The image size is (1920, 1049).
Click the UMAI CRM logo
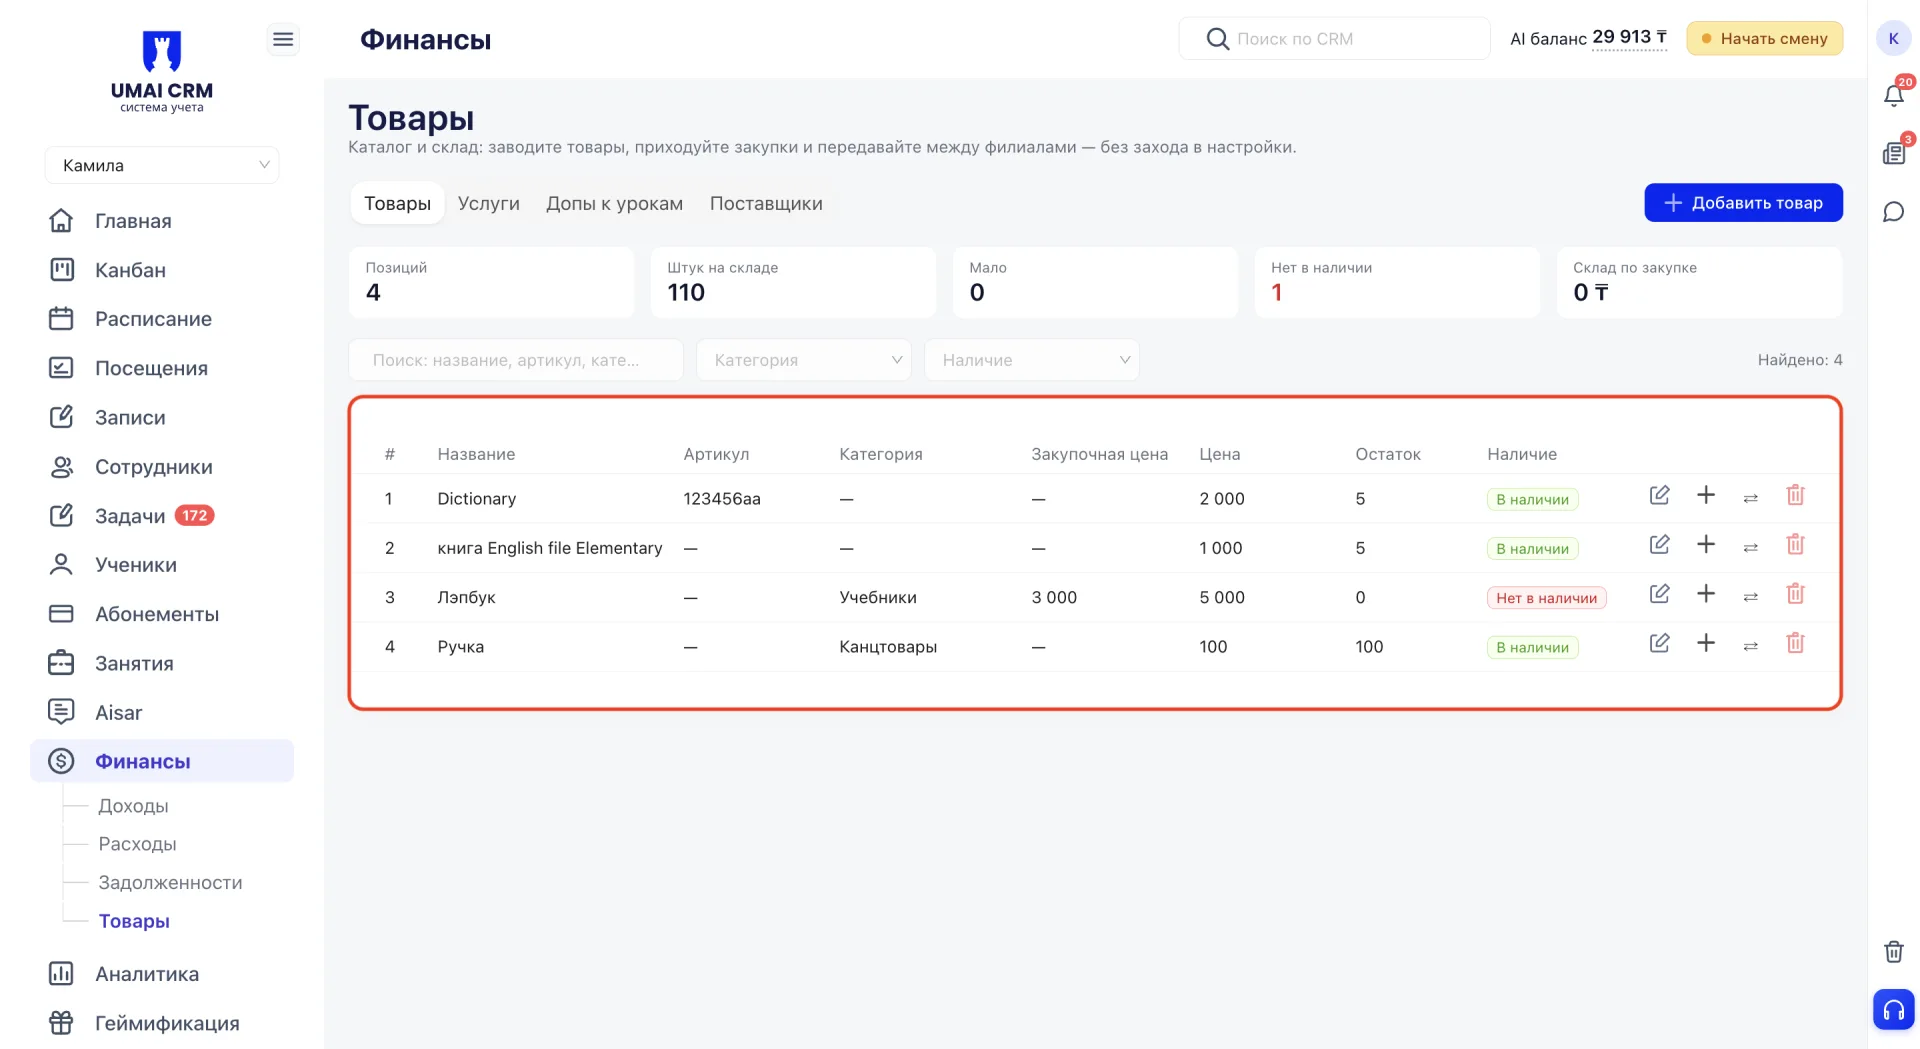click(162, 72)
